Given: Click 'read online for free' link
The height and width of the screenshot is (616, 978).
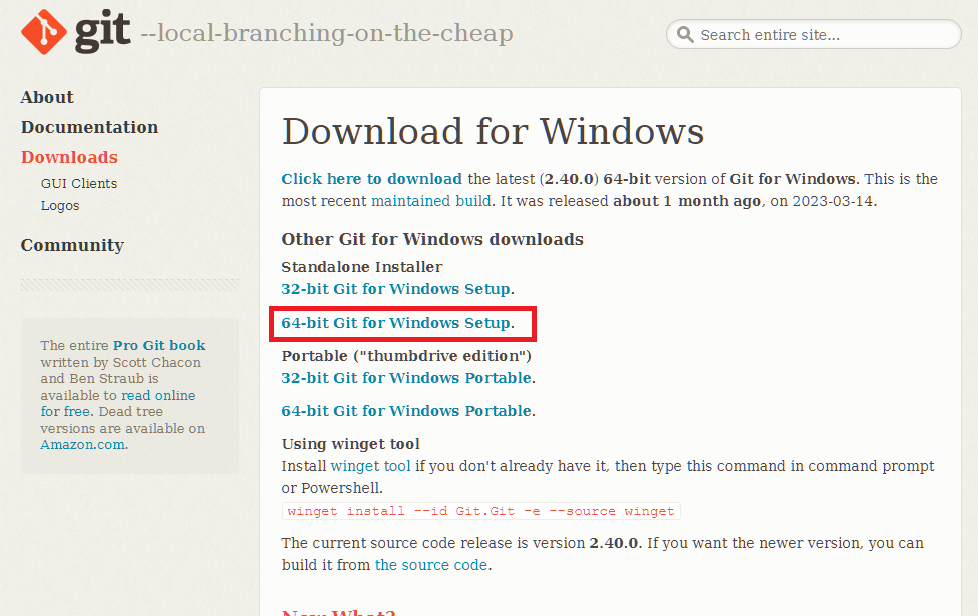Looking at the screenshot, I should 118,403.
